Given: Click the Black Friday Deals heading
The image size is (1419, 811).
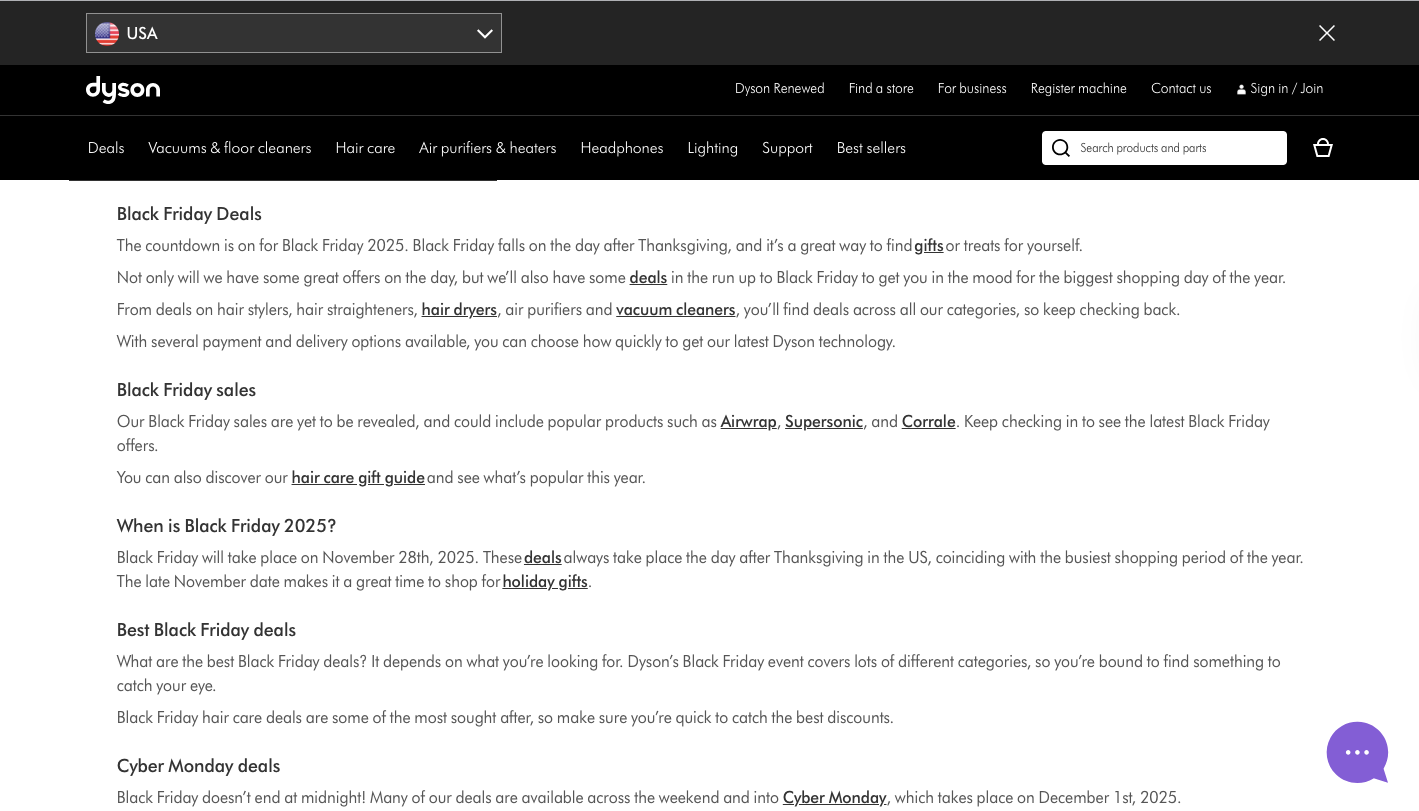Looking at the screenshot, I should [189, 214].
